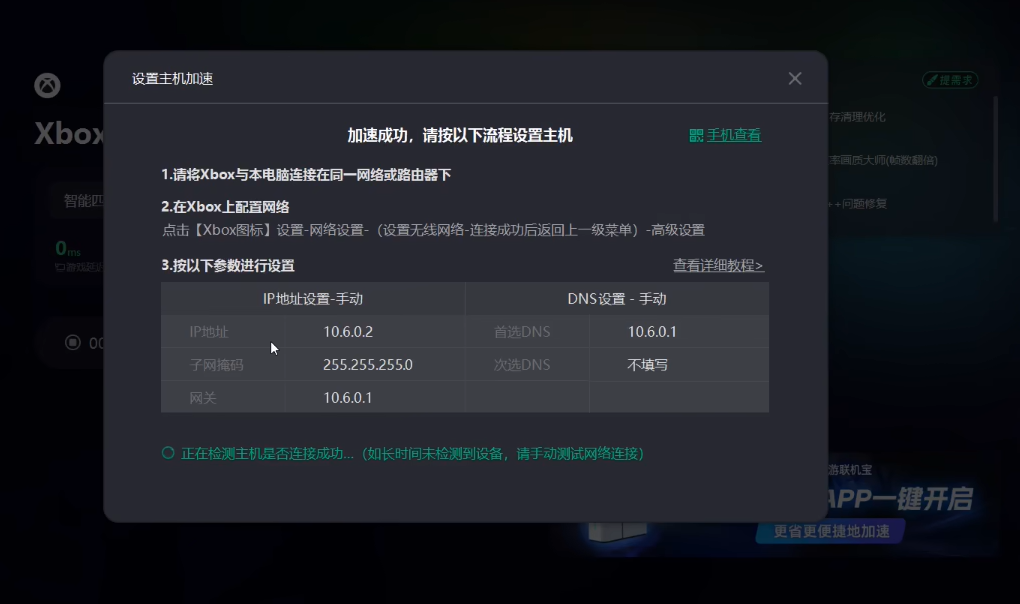Click the 加速成功 heading text

[x=460, y=135]
